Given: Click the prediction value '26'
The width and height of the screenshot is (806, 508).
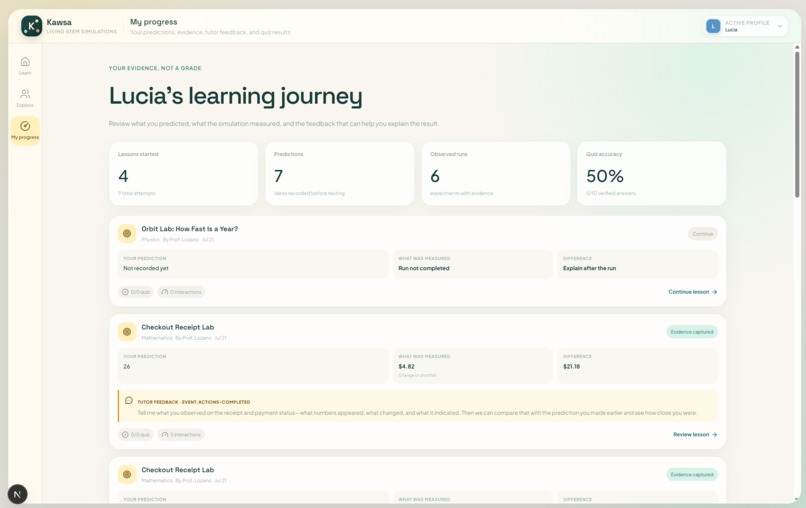Looking at the screenshot, I should 126,367.
